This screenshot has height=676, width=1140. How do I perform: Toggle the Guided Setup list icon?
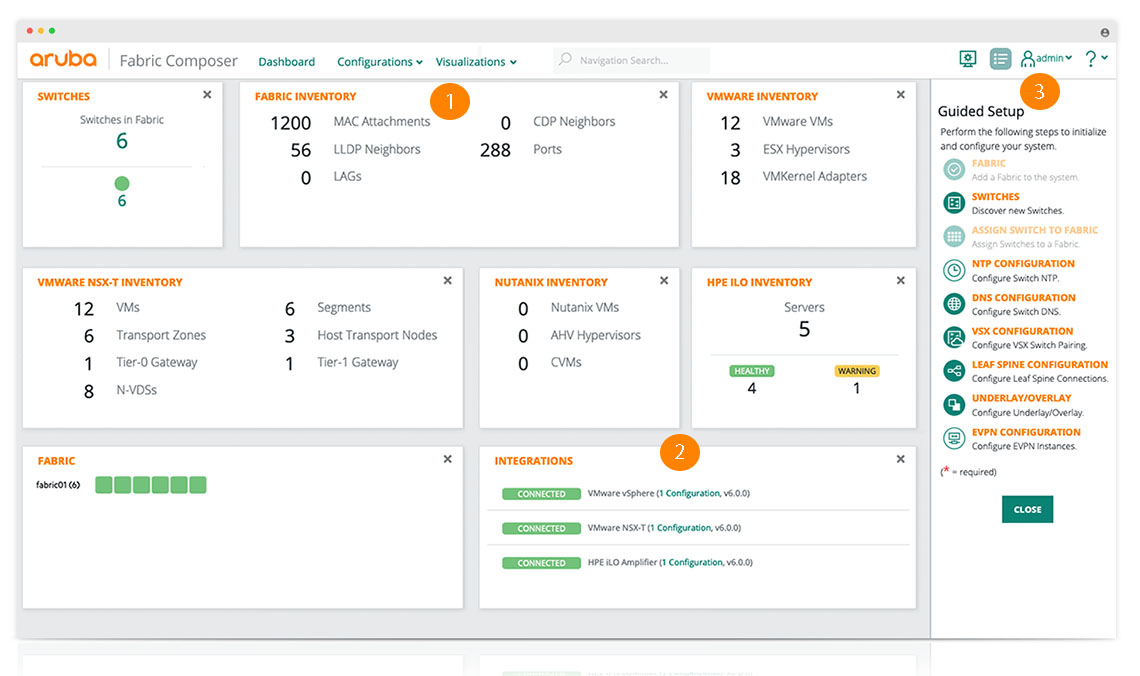(x=1000, y=59)
